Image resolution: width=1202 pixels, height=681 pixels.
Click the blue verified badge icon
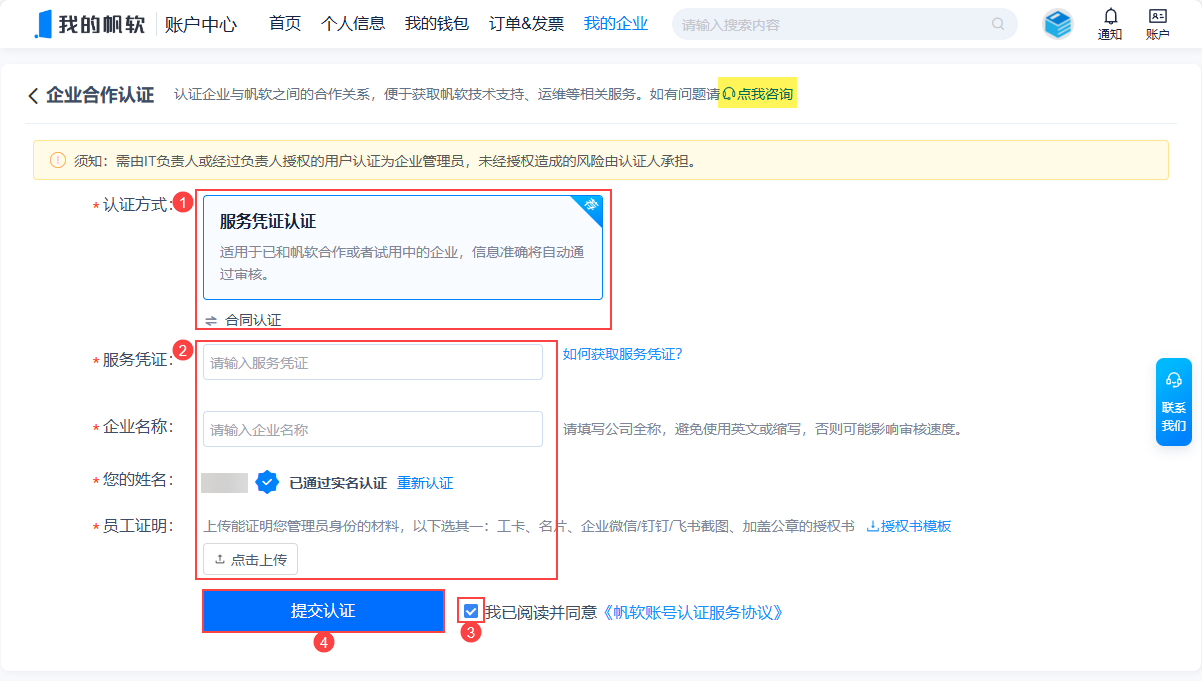click(267, 482)
